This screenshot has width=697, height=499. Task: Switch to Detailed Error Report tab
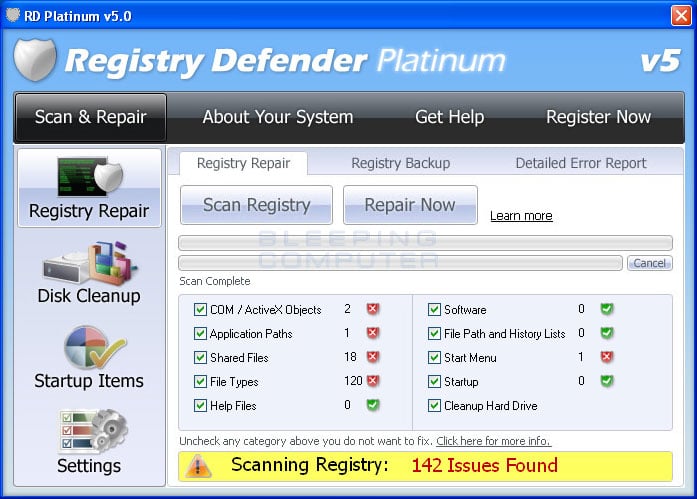point(581,164)
